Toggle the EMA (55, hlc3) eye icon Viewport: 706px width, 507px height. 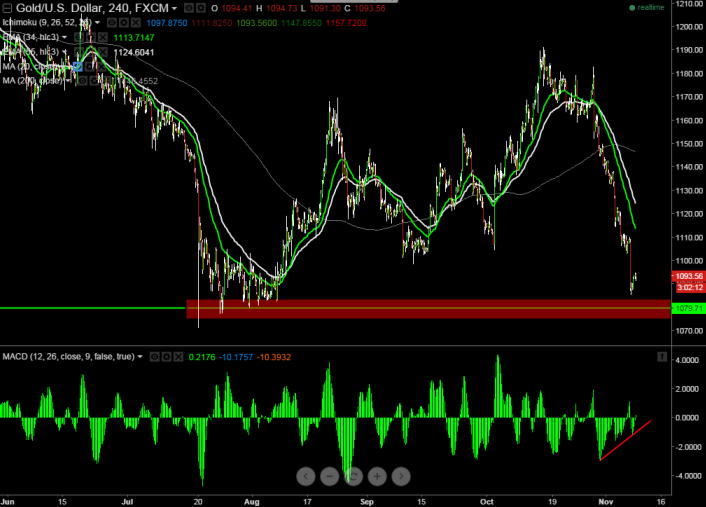(x=78, y=52)
